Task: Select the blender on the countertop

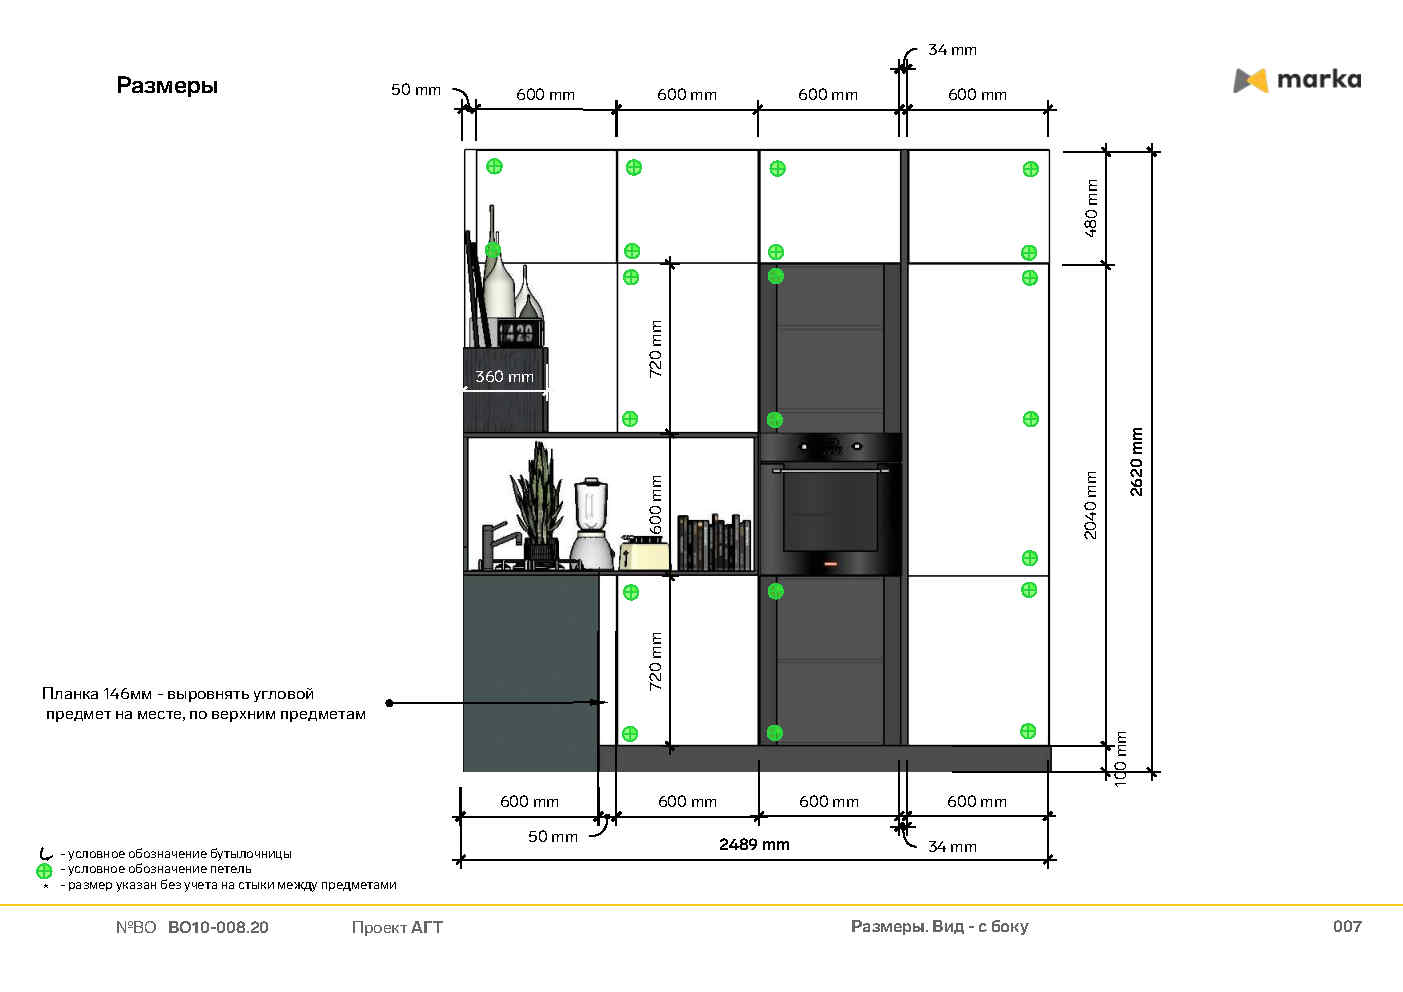Action: coord(591,523)
